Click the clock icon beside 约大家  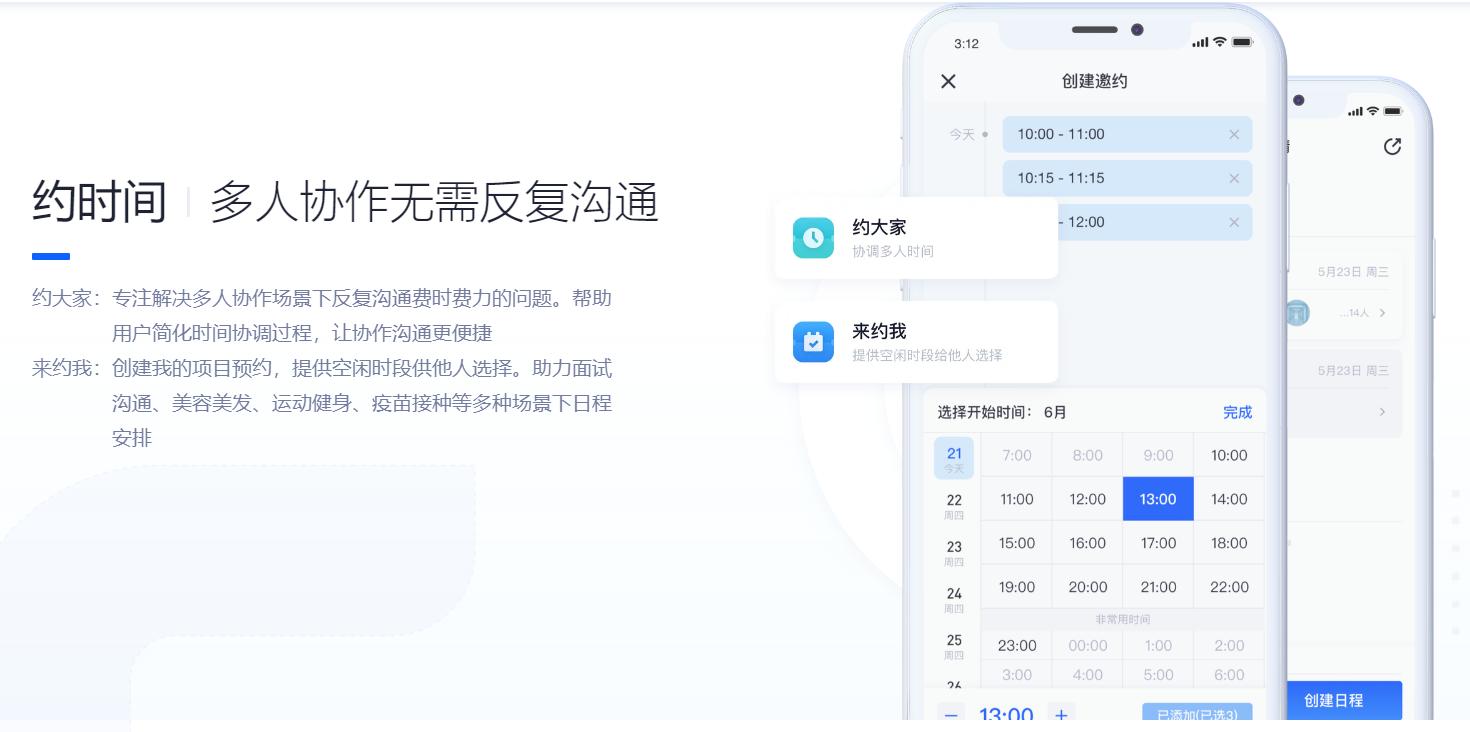pyautogui.click(x=813, y=238)
